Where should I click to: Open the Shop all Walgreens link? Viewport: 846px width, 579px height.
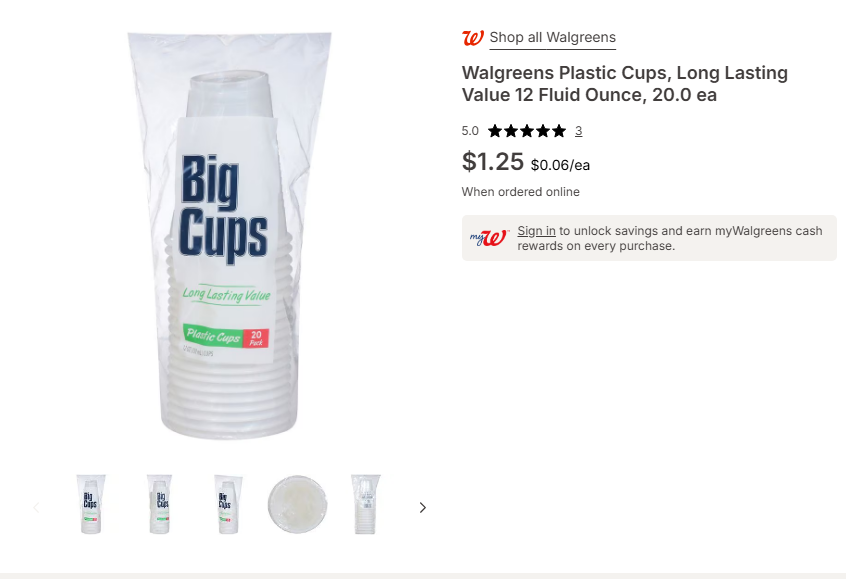click(x=552, y=37)
